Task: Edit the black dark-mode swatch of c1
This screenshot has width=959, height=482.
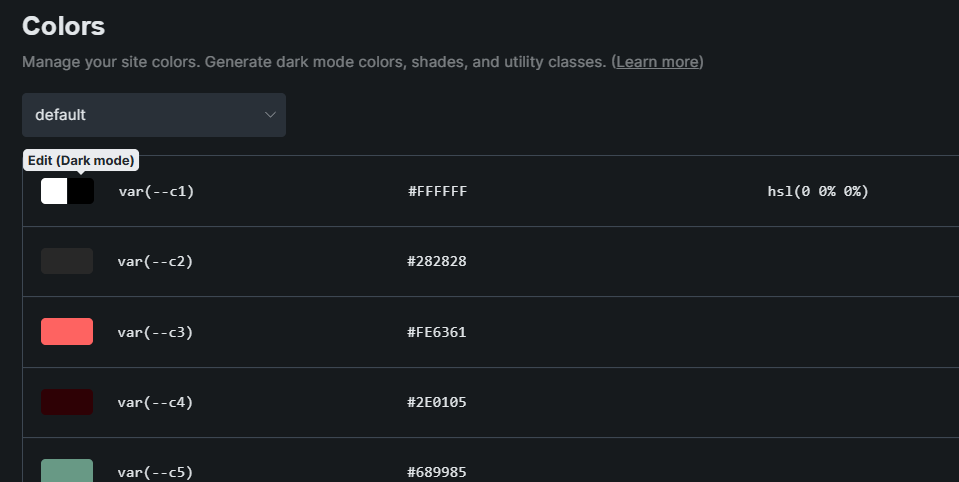Action: pyautogui.click(x=81, y=191)
